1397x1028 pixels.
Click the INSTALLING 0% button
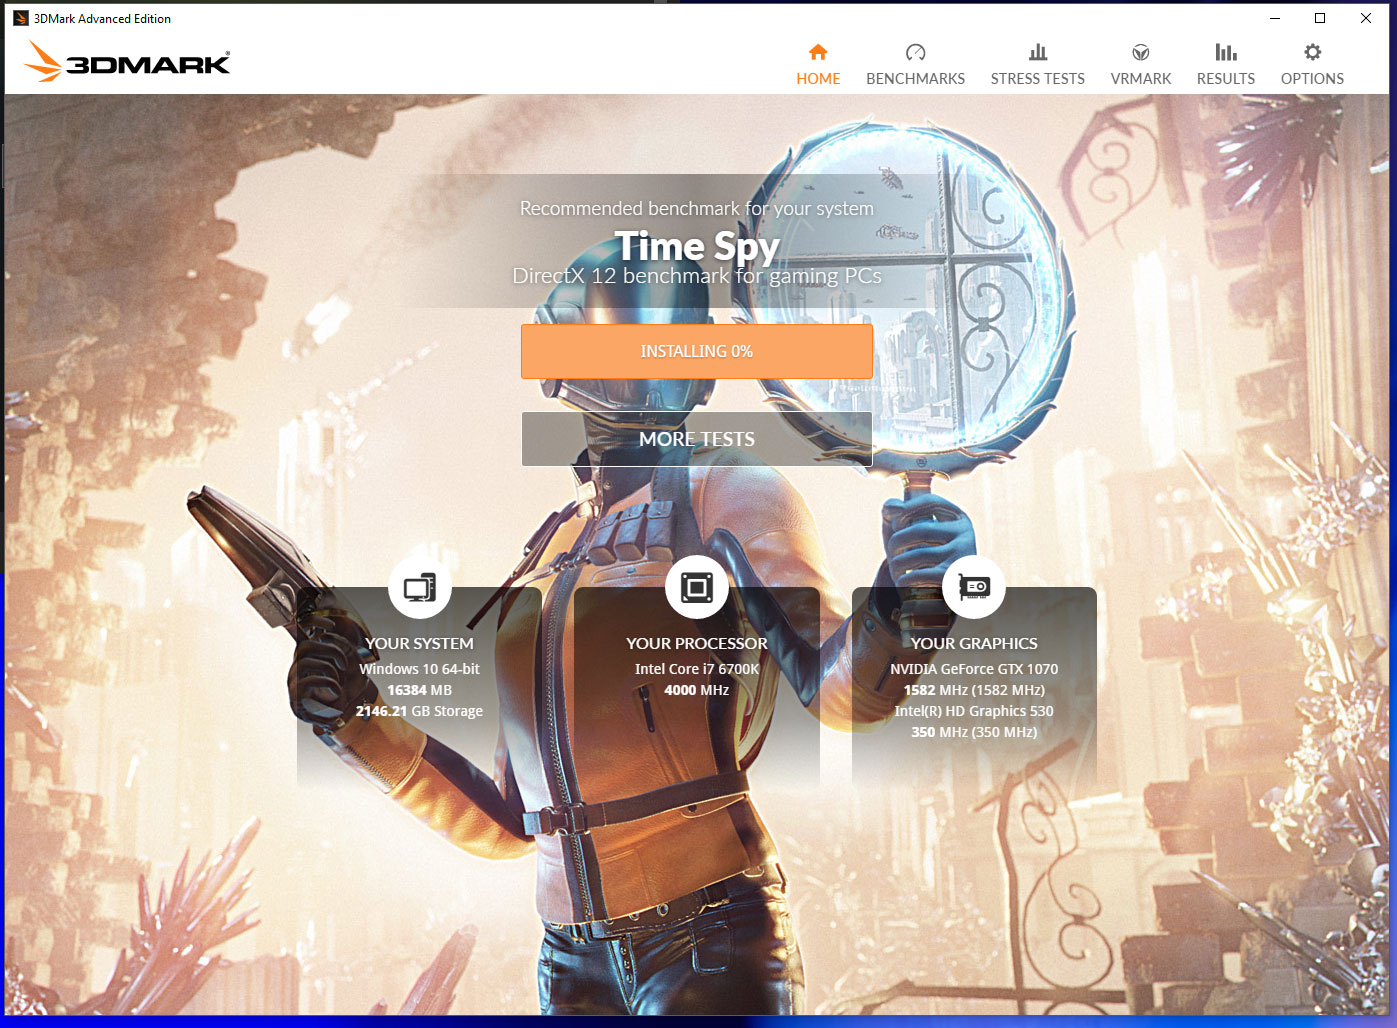tap(697, 351)
